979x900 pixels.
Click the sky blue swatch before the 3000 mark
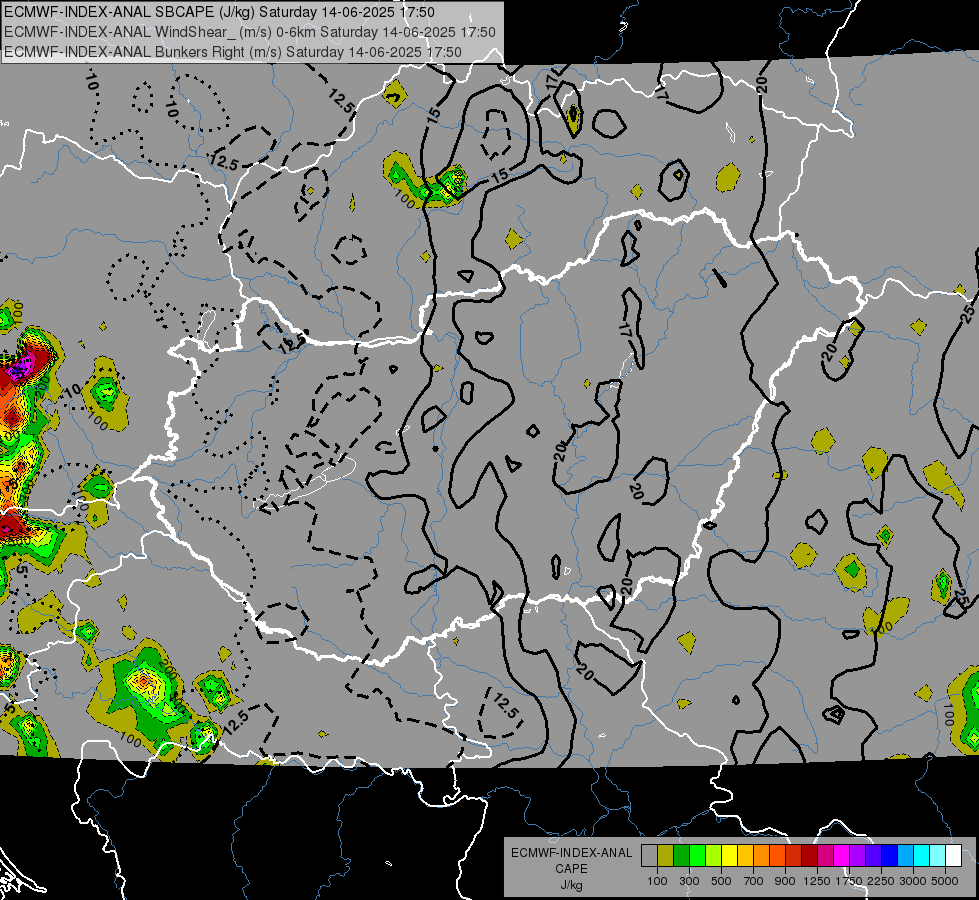(905, 855)
